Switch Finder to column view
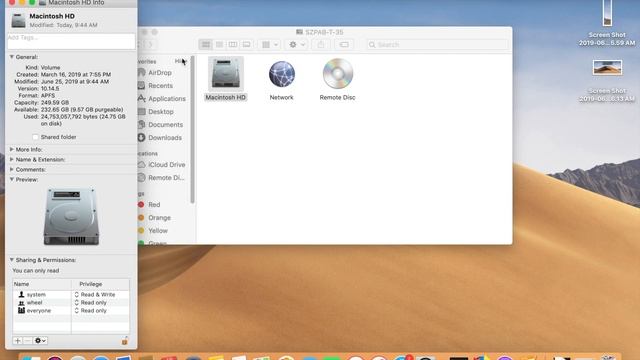Screen dimensions: 640x360 coord(233,44)
